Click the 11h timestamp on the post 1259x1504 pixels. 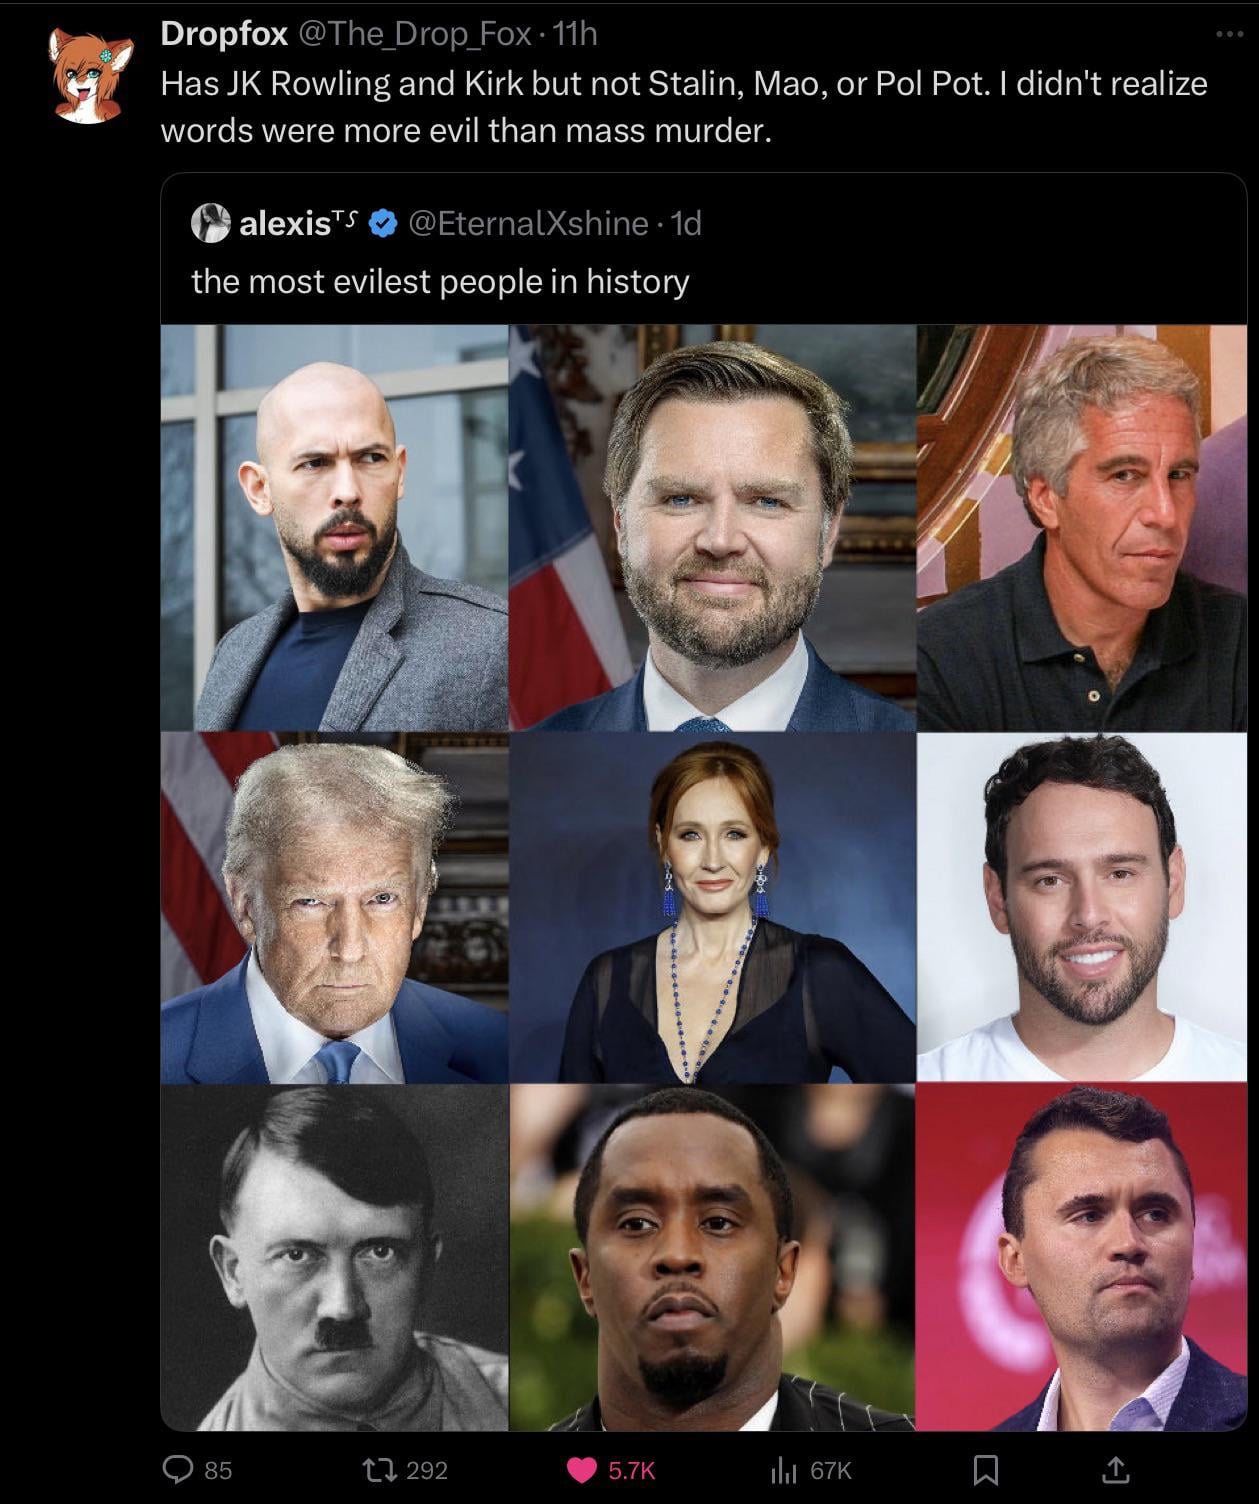tap(574, 34)
